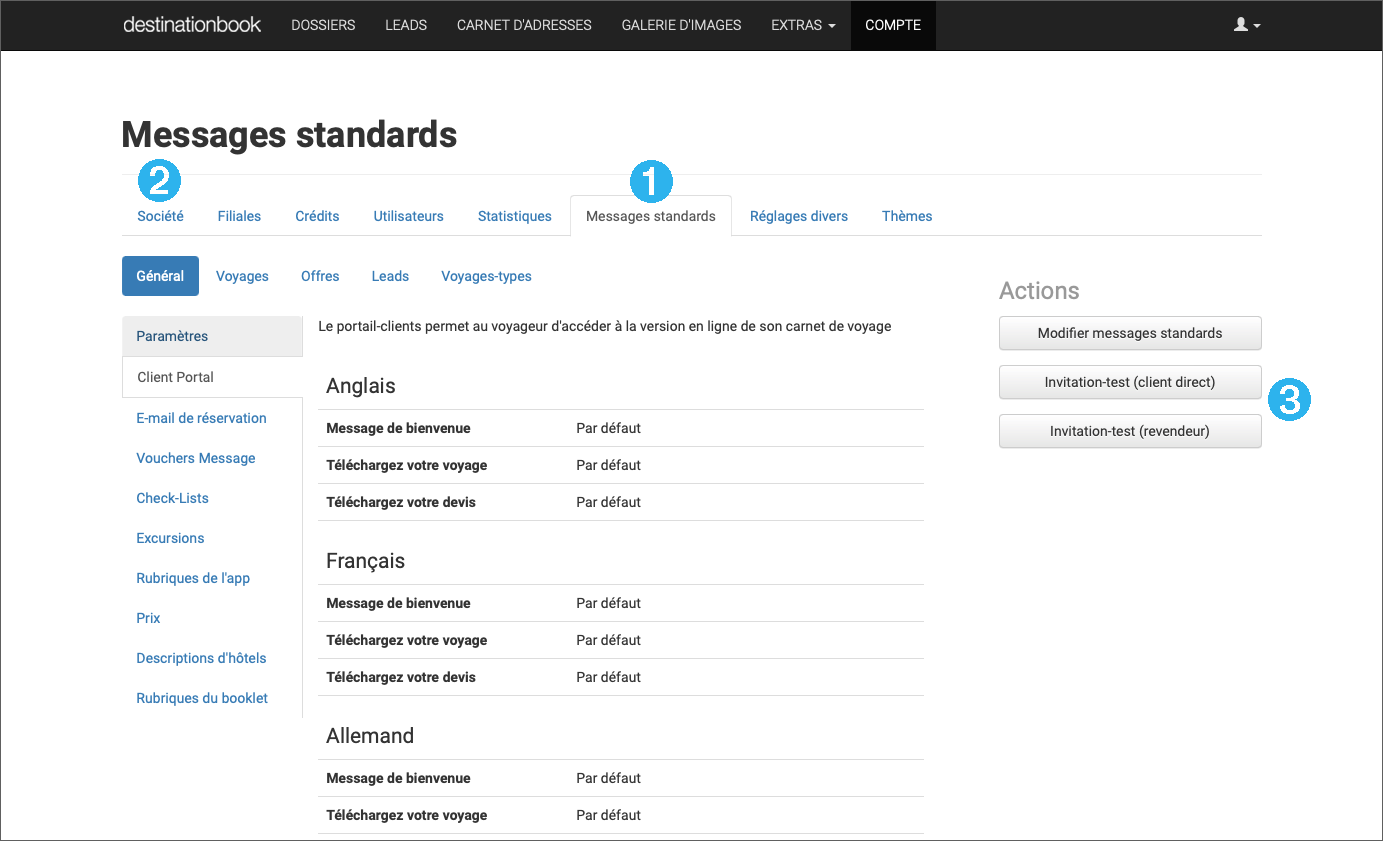Open the Réglages divers tab

(x=798, y=216)
